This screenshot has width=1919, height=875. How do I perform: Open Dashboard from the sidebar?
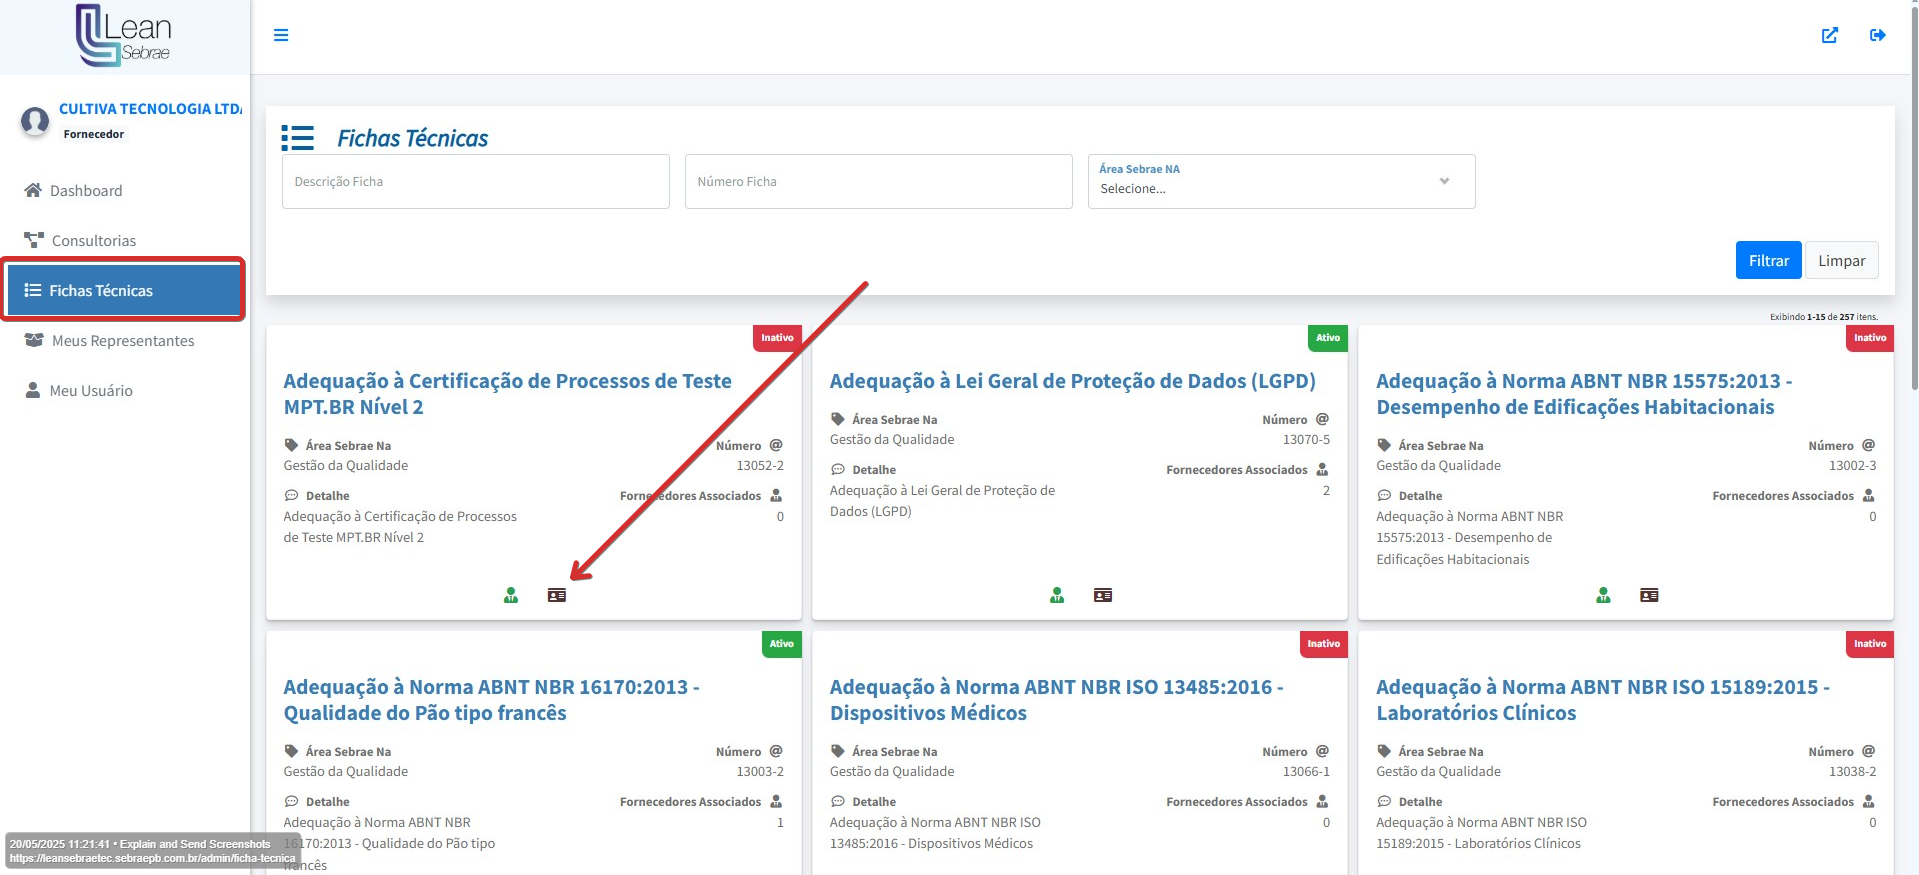pos(86,191)
